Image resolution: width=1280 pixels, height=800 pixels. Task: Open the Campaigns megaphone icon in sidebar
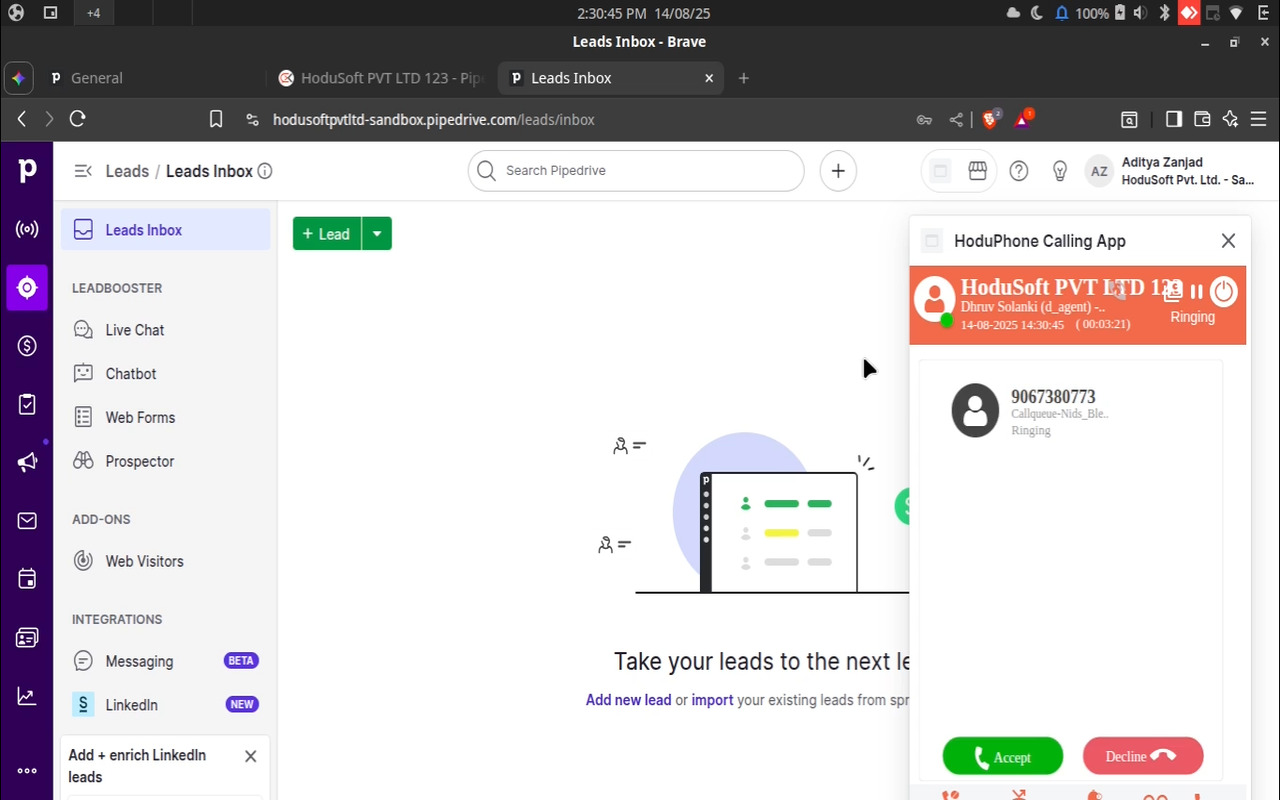tap(27, 462)
